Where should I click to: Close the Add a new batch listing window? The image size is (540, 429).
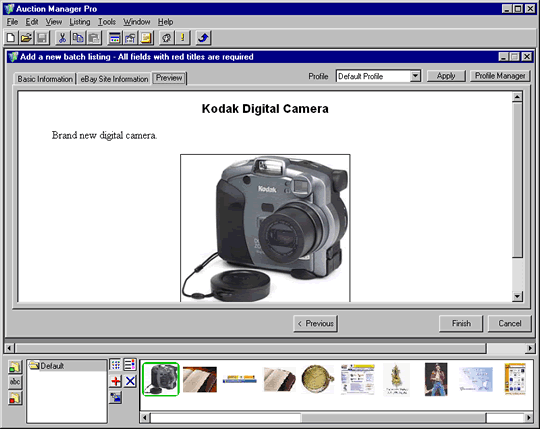pos(527,57)
